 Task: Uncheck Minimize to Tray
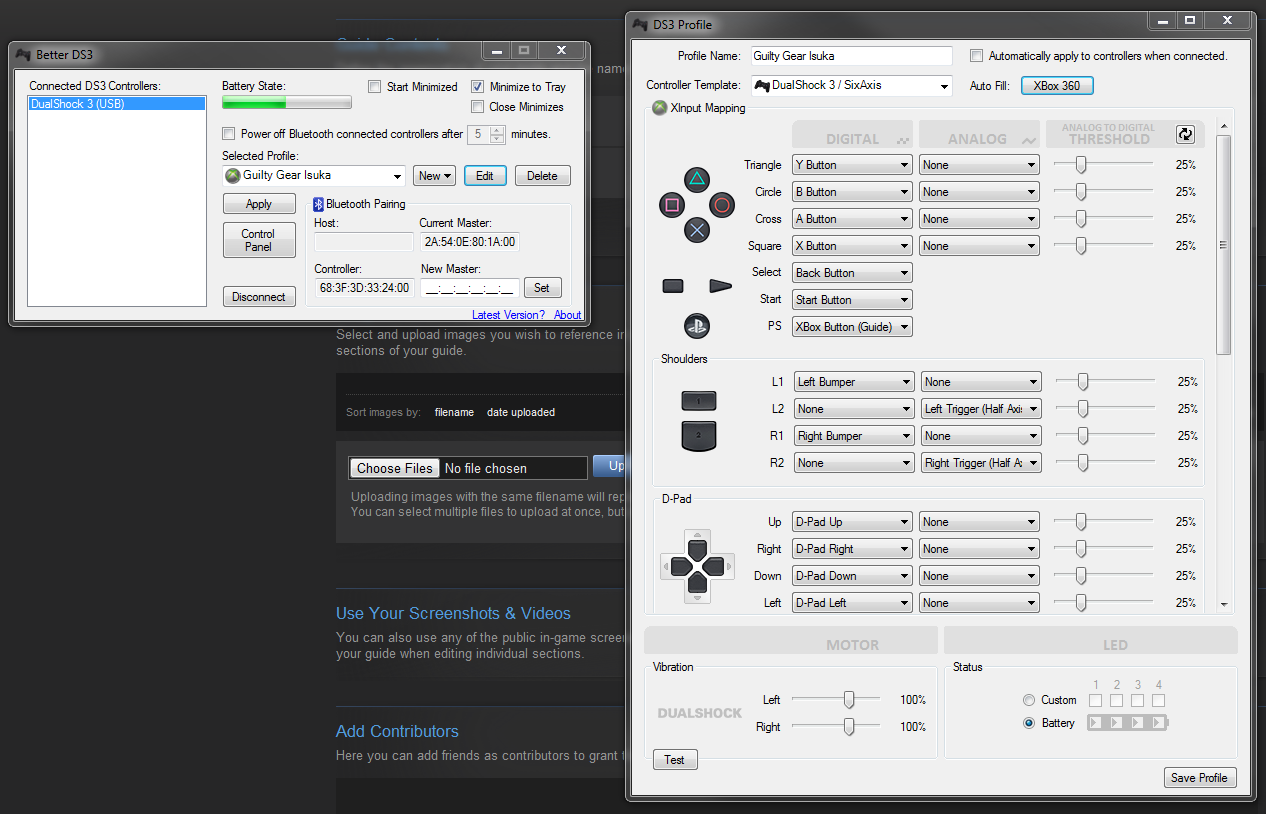coord(477,87)
